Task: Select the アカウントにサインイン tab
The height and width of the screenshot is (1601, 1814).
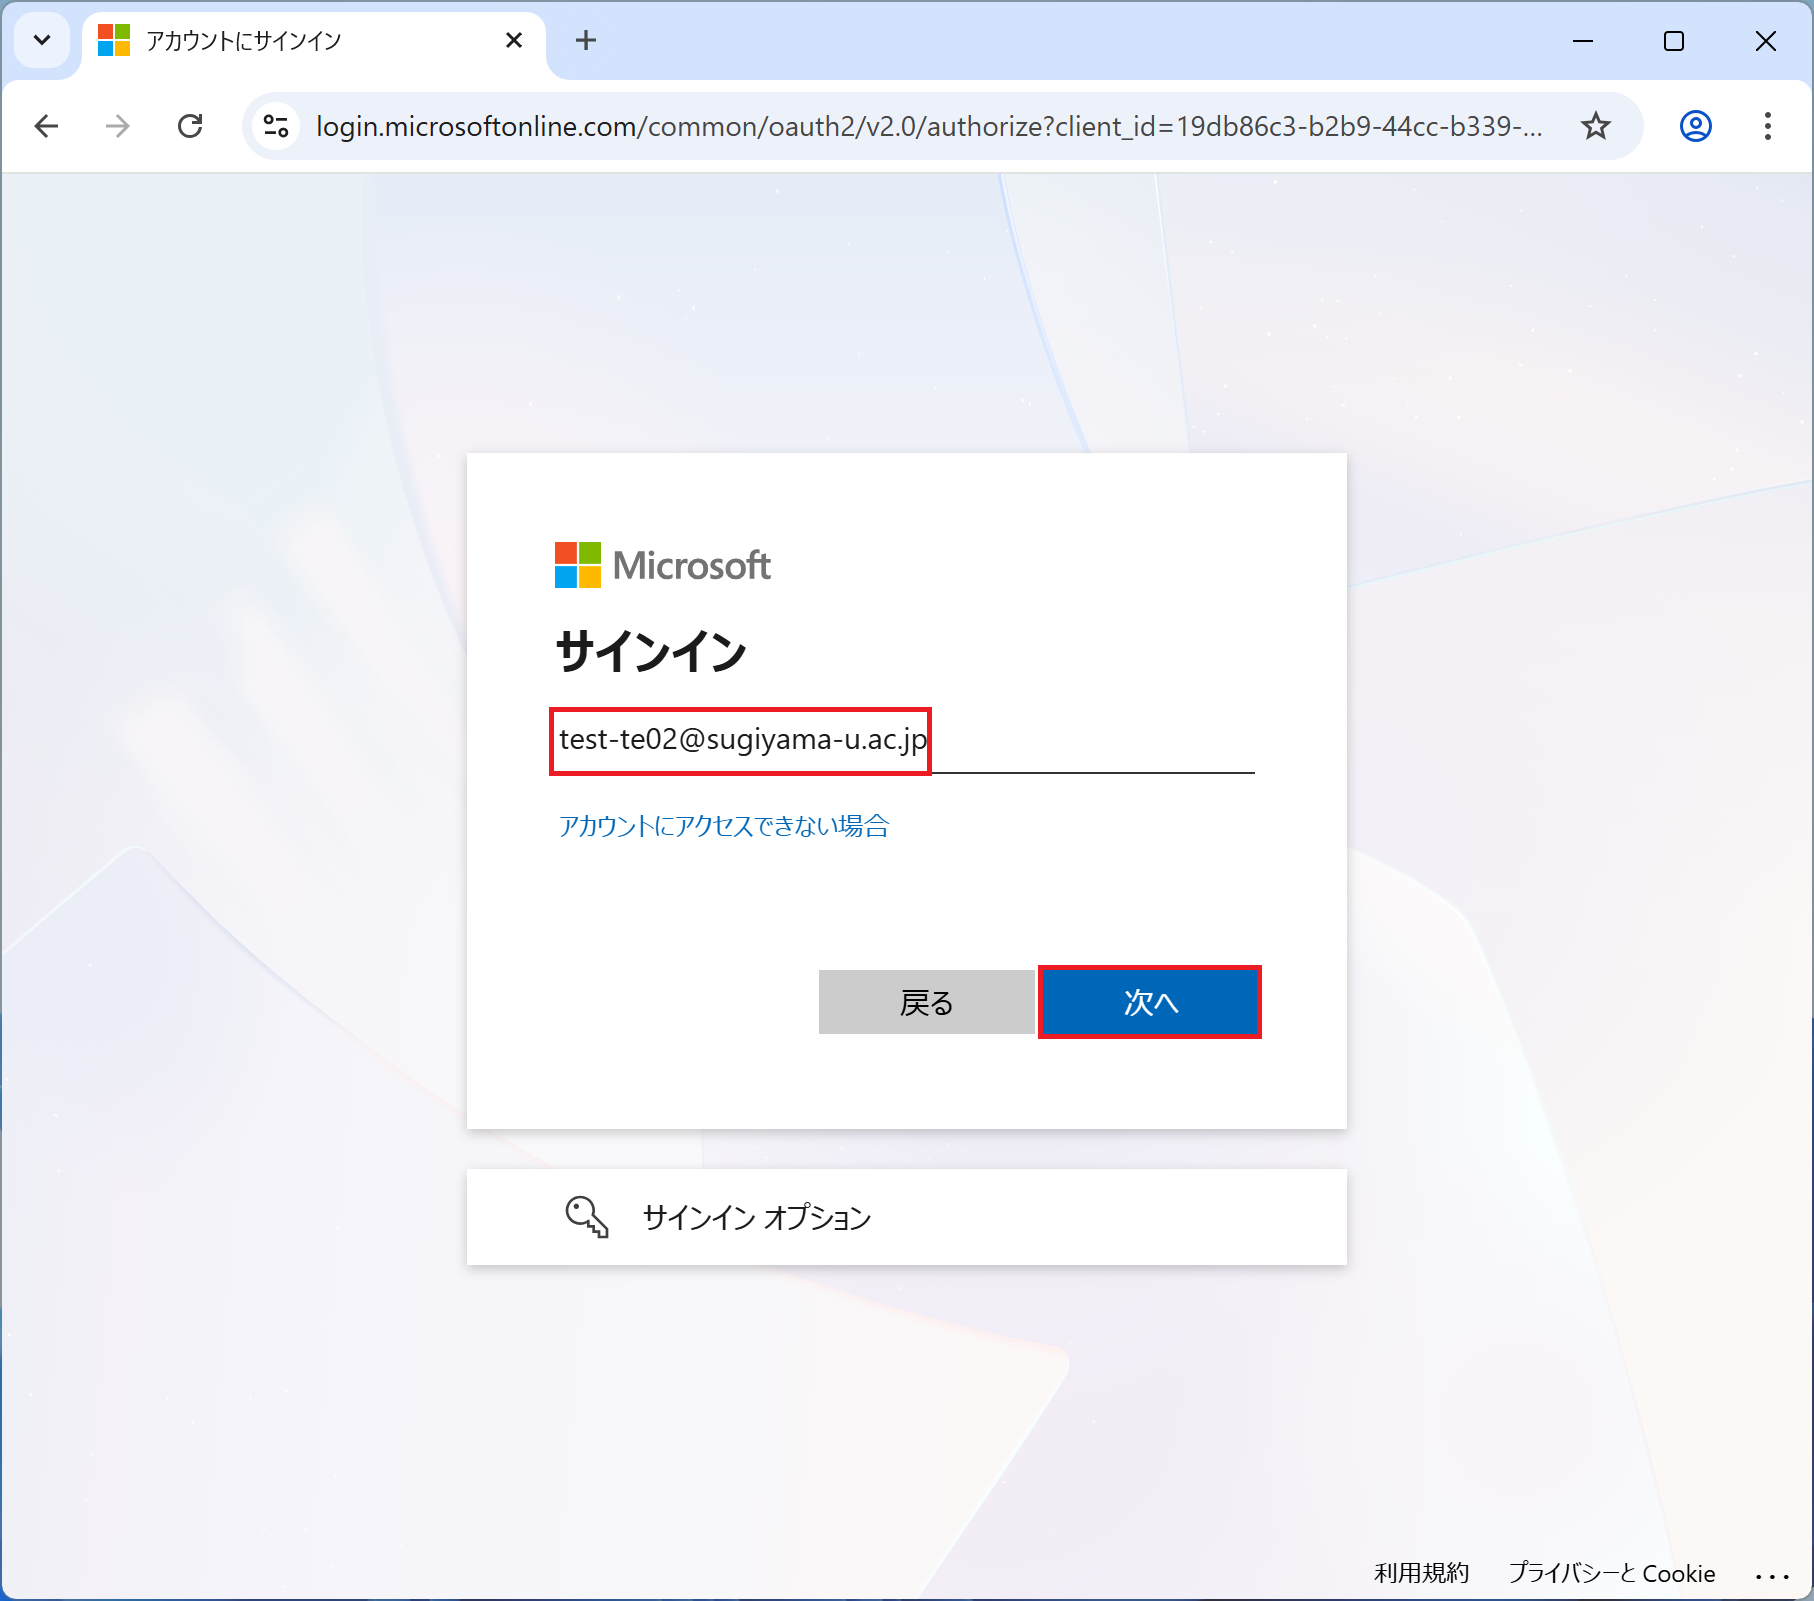Action: (x=300, y=40)
